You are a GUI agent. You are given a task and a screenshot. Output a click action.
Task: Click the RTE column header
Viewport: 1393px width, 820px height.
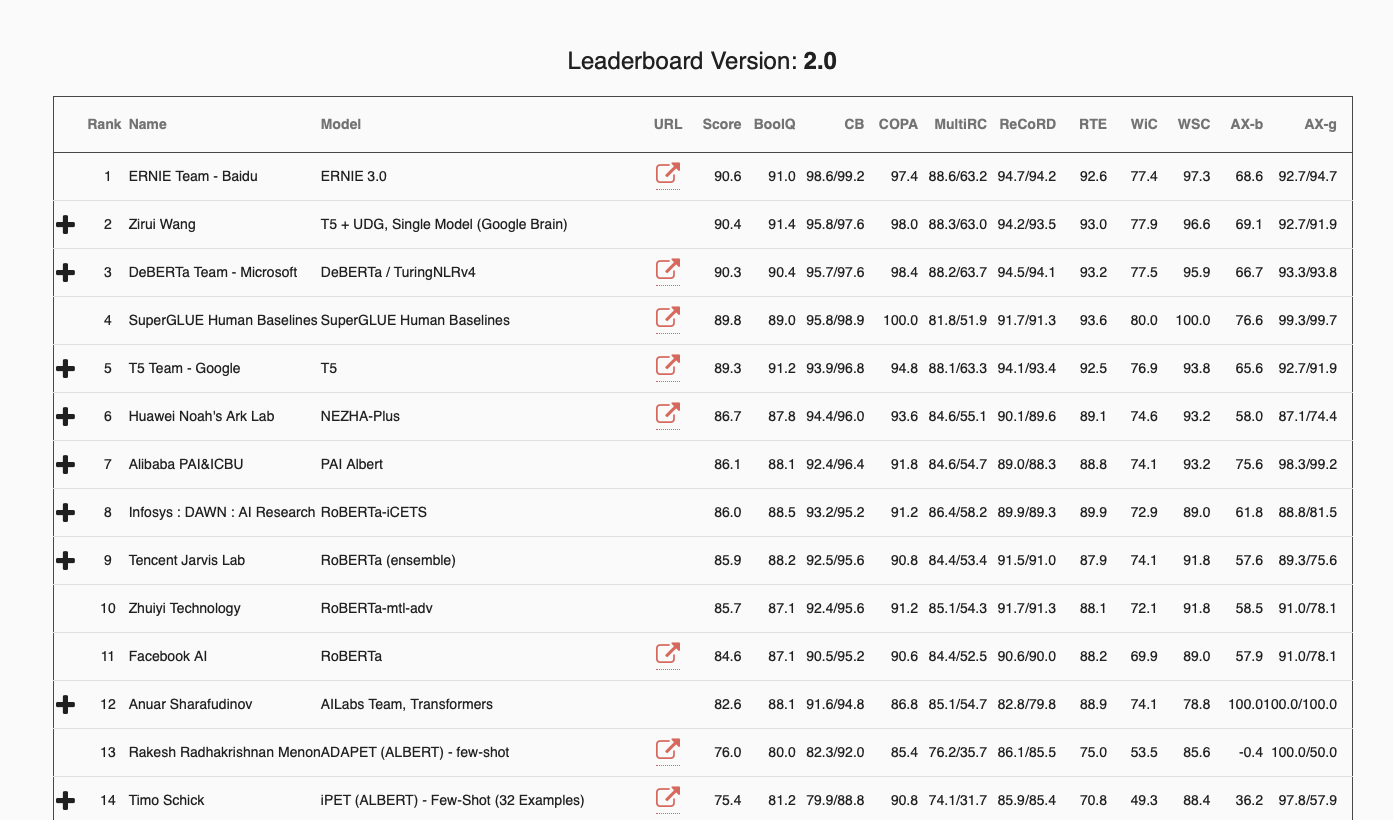pyautogui.click(x=1093, y=125)
